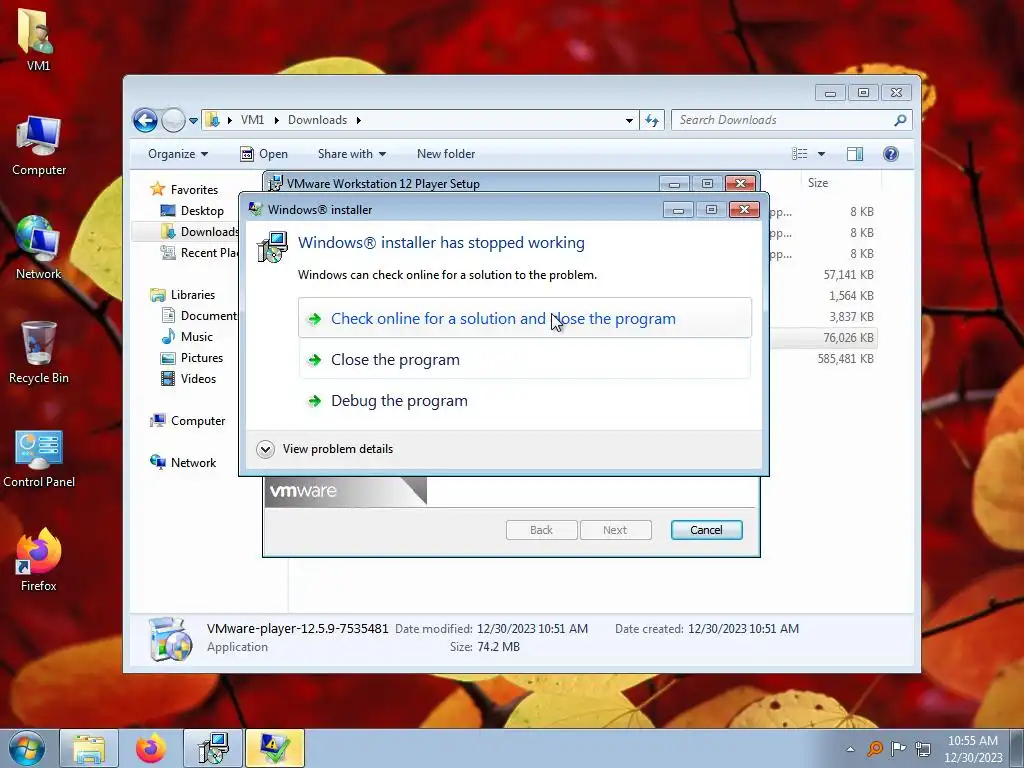This screenshot has width=1024, height=768.
Task: Click VM1 in the address breadcrumb
Action: (x=252, y=120)
